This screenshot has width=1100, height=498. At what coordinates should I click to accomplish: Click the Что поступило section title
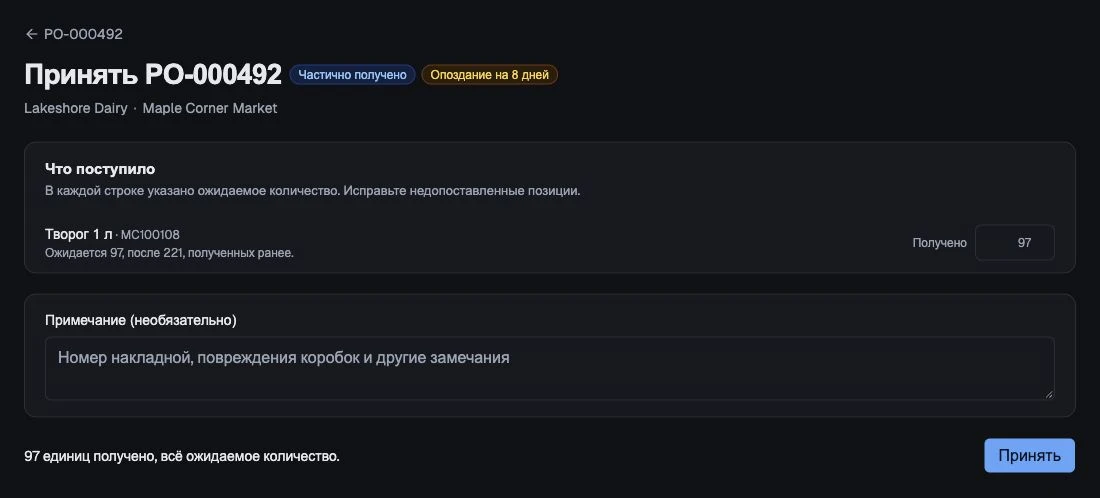pos(100,169)
